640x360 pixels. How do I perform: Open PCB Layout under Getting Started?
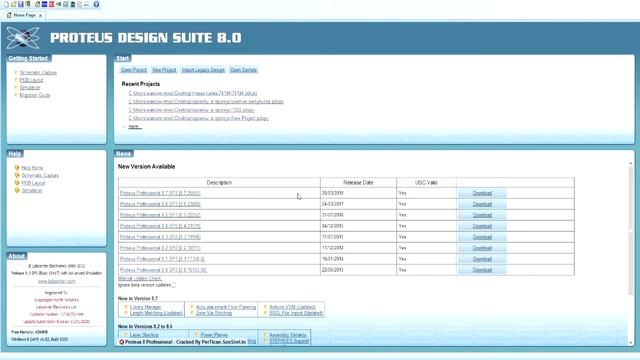(31, 80)
